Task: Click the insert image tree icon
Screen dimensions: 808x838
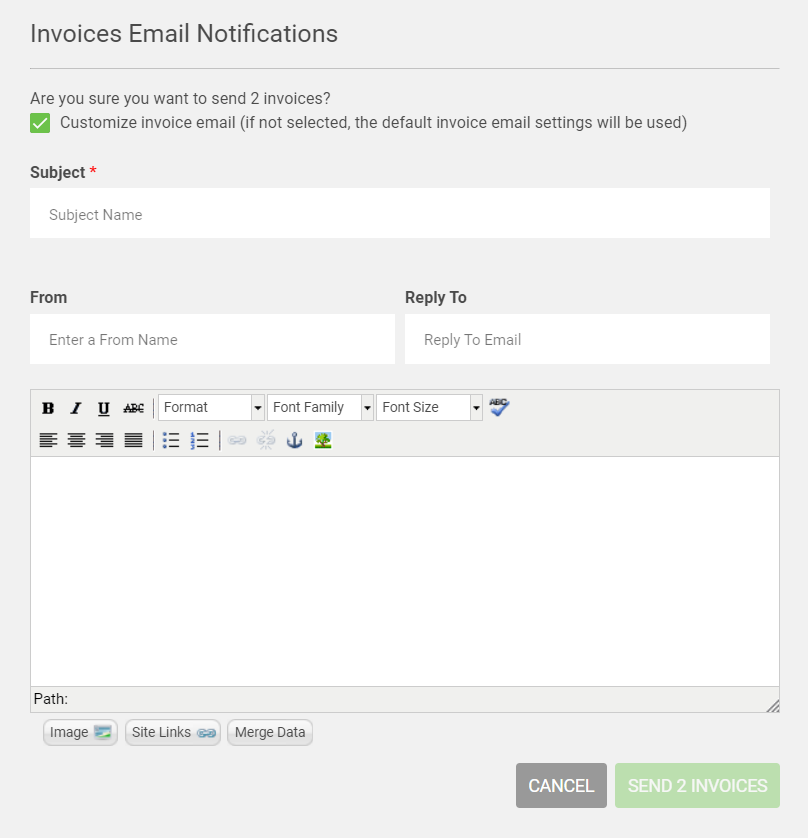Action: [323, 440]
